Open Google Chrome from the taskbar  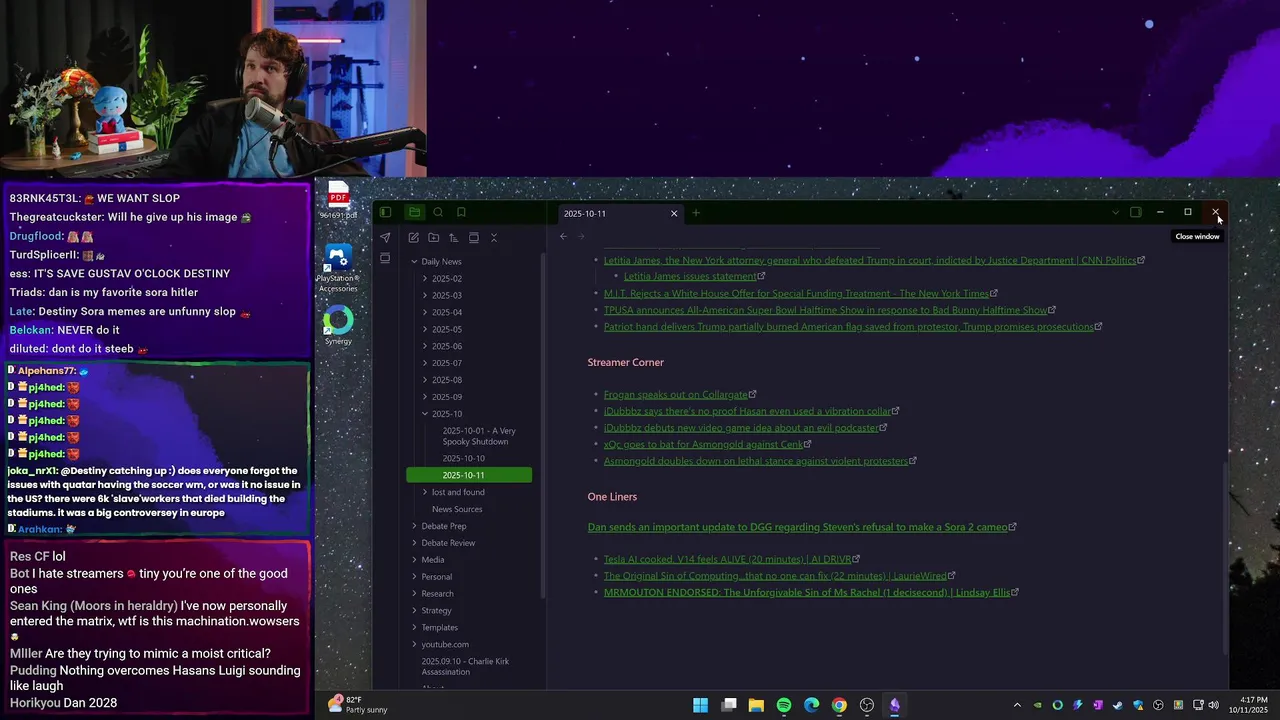pyautogui.click(x=839, y=705)
